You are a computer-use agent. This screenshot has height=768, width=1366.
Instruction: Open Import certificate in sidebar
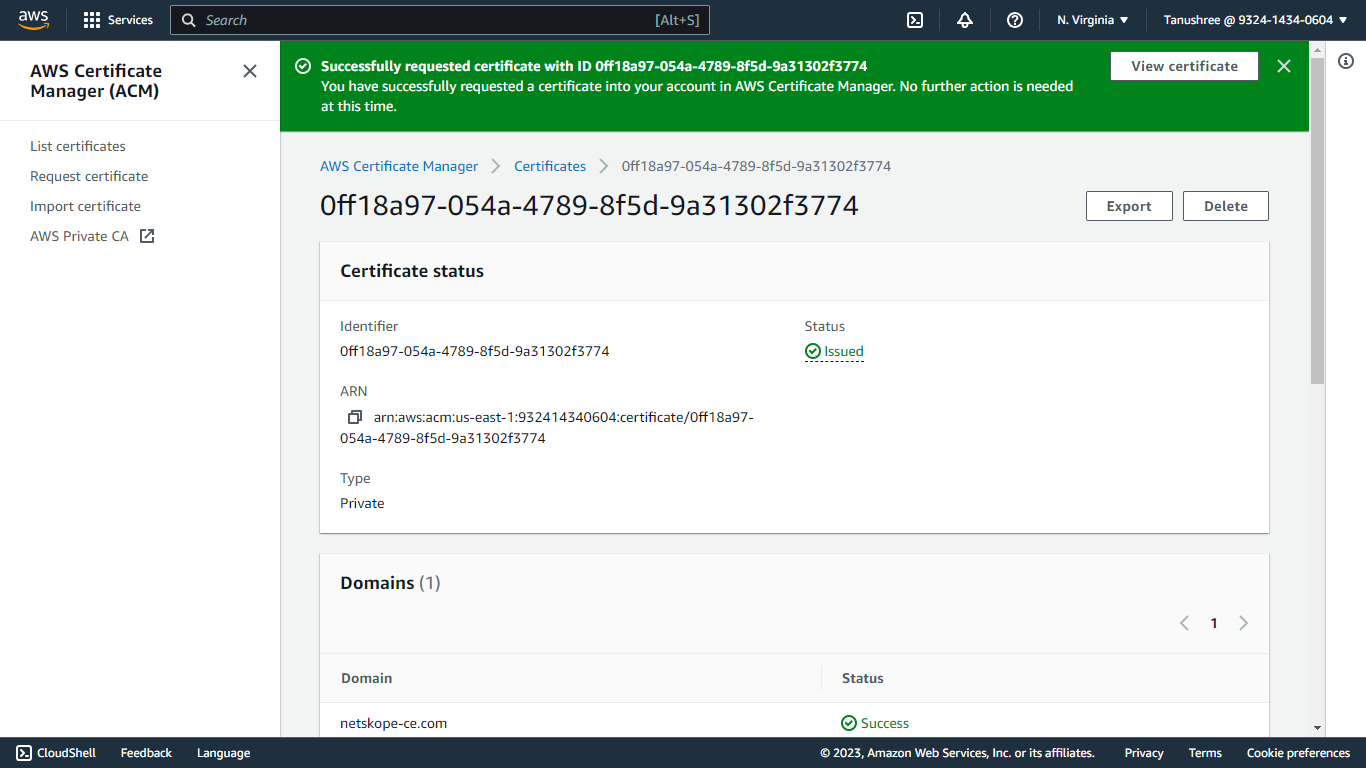coord(85,206)
